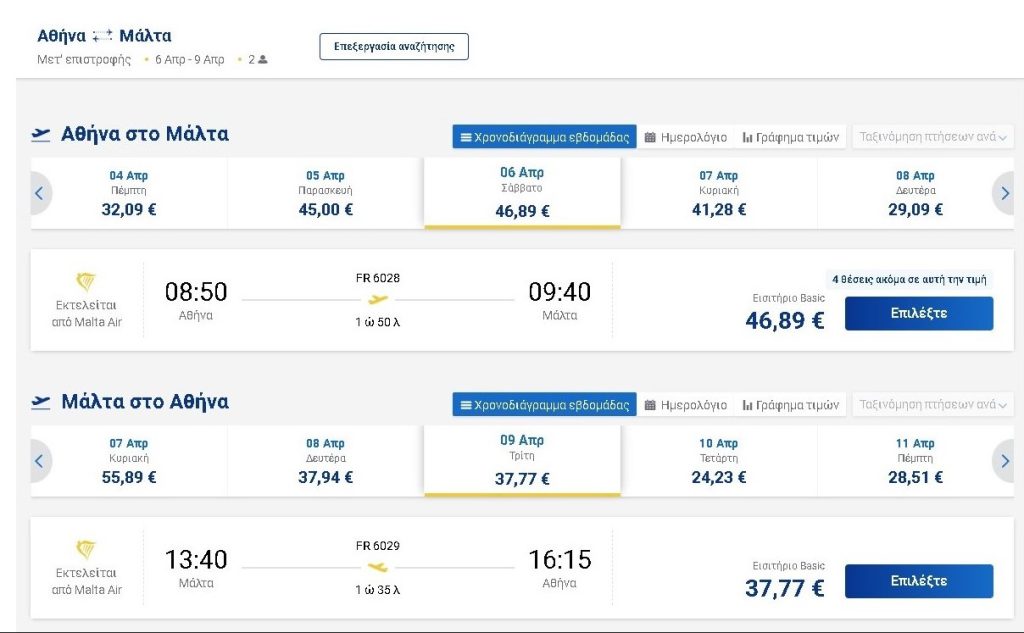Click next dates arrow for Malta to Athens
This screenshot has height=633, width=1024.
(x=1004, y=461)
